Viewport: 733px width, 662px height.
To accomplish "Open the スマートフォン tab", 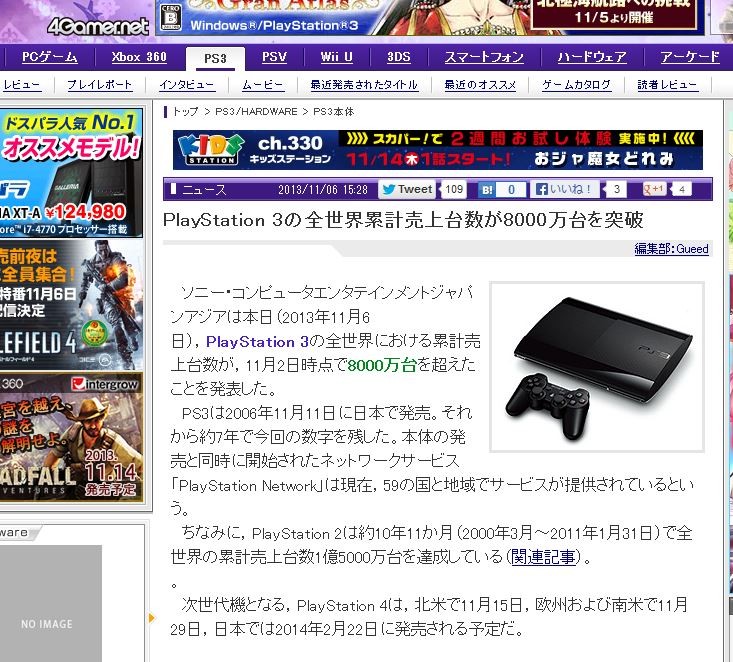I will pyautogui.click(x=484, y=57).
